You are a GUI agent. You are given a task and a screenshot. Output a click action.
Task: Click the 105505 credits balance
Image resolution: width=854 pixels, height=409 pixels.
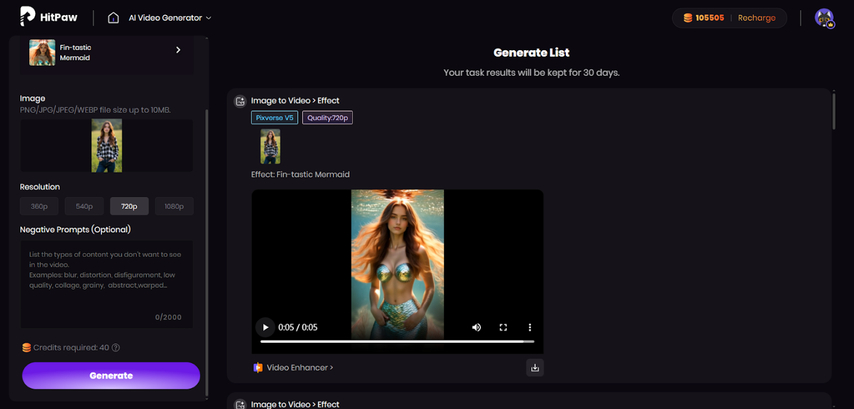pos(710,18)
